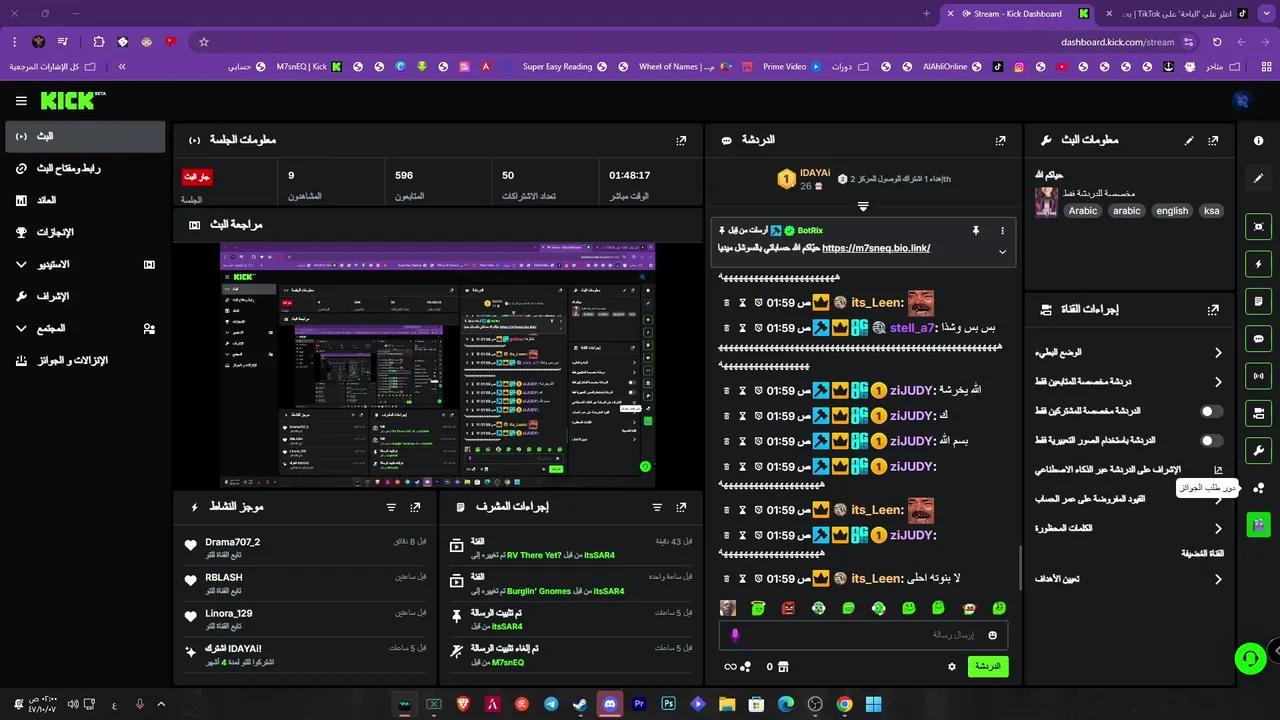
Task: Toggle emote-only chat switch
Action: 1211,440
